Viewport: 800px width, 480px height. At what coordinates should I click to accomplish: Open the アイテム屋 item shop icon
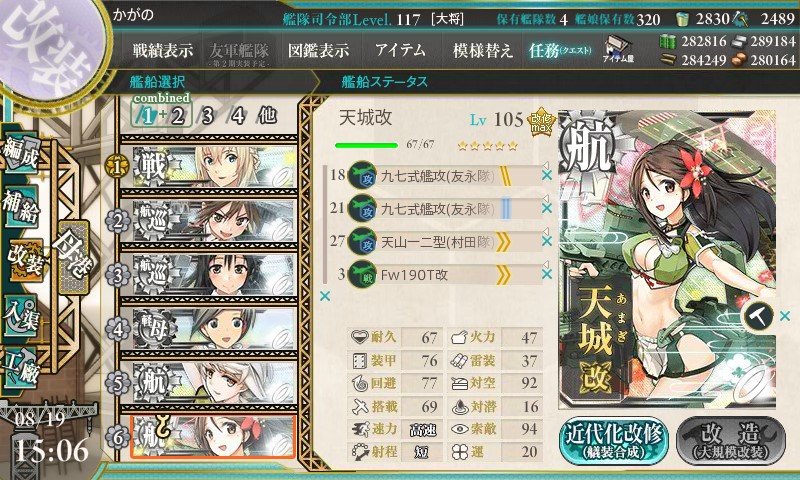(617, 49)
